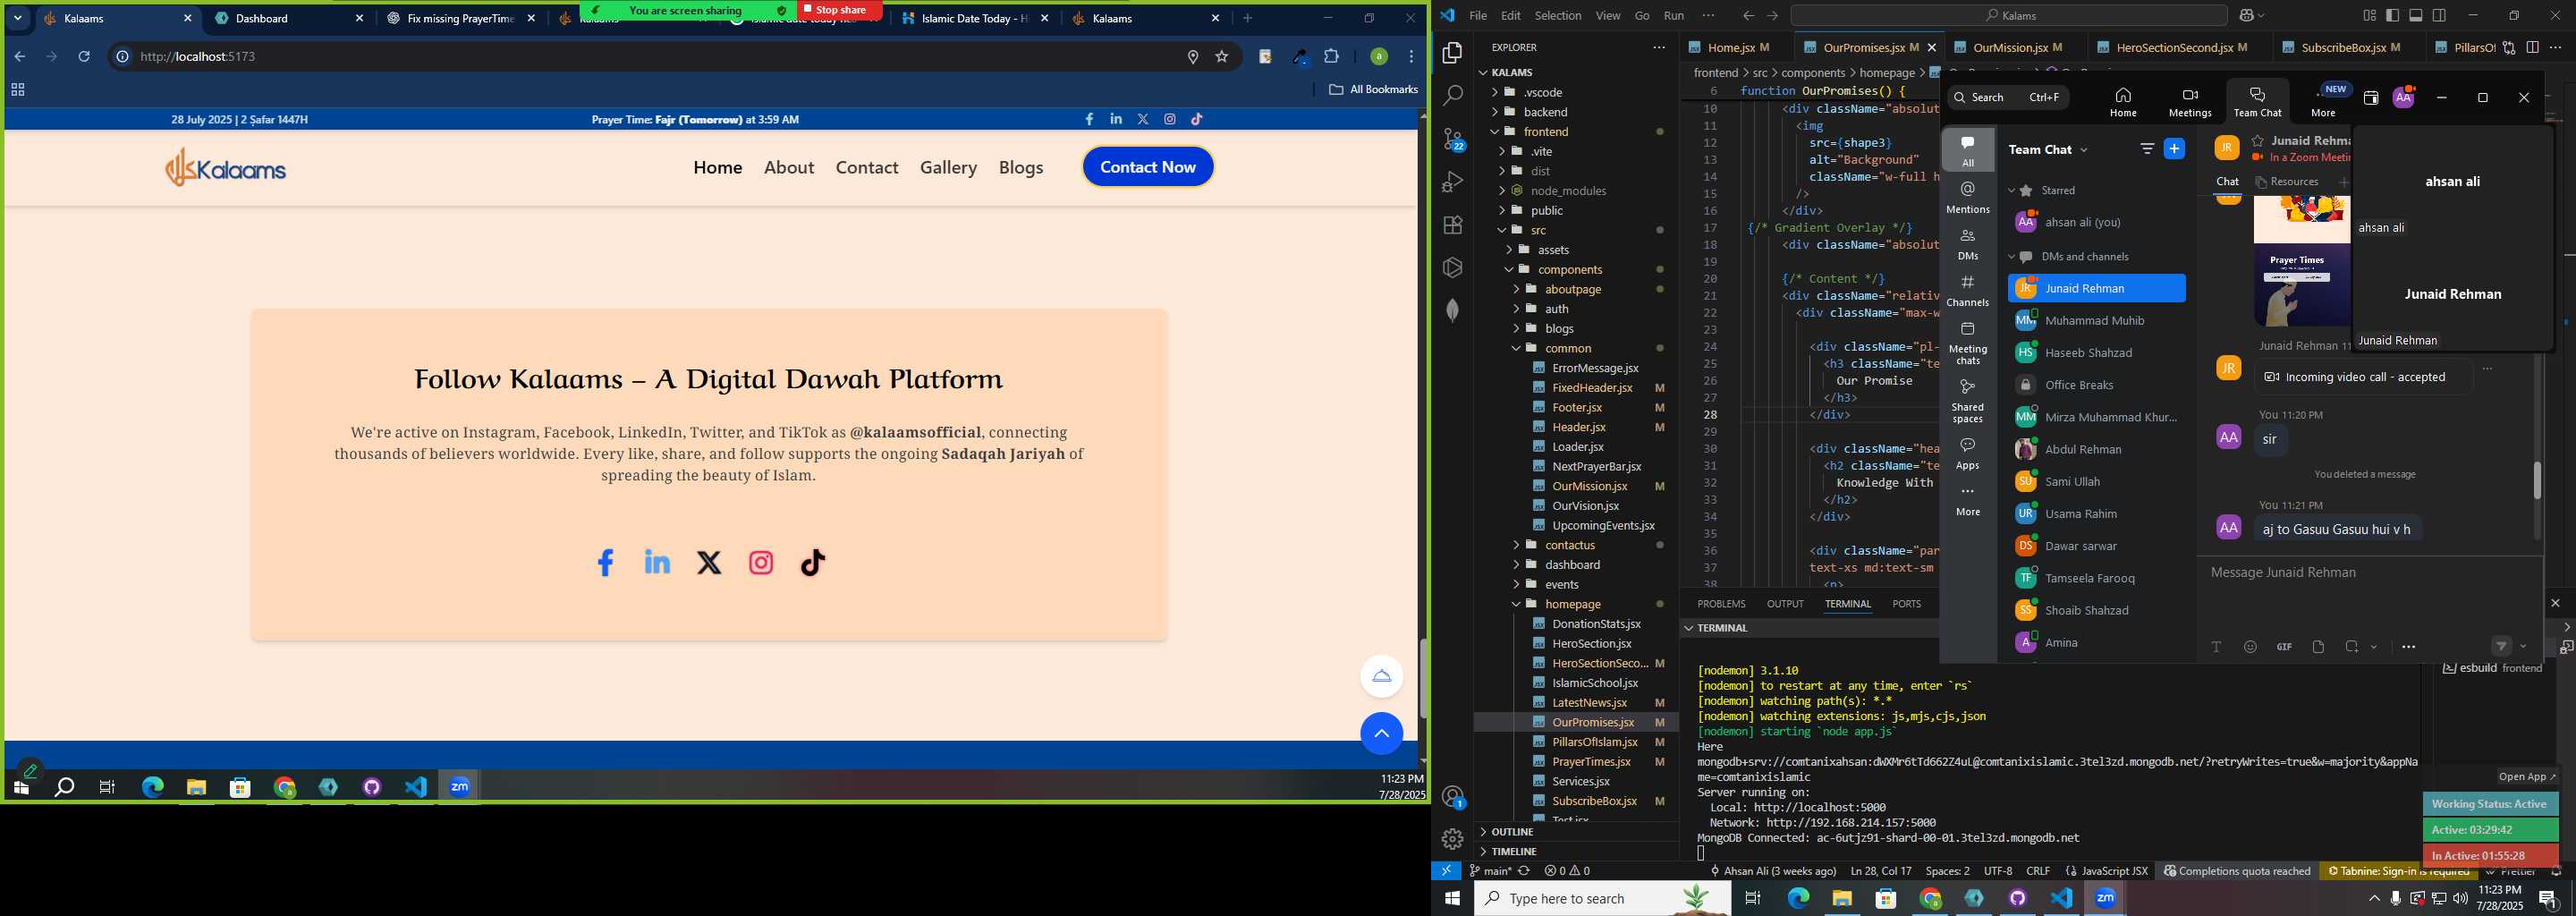Open the Selection menu in VS Code
This screenshot has height=916, width=2576.
[1558, 16]
